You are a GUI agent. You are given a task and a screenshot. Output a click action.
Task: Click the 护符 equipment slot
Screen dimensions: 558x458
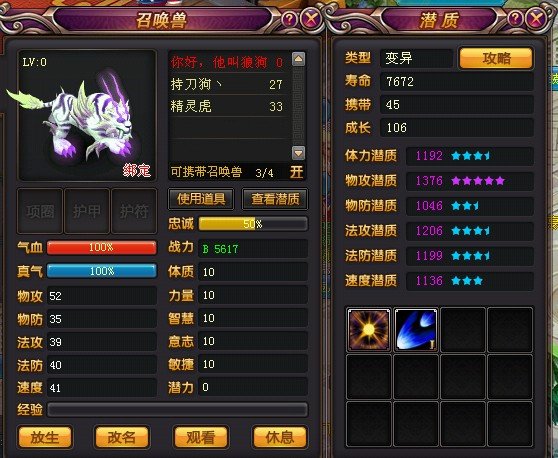coord(134,211)
